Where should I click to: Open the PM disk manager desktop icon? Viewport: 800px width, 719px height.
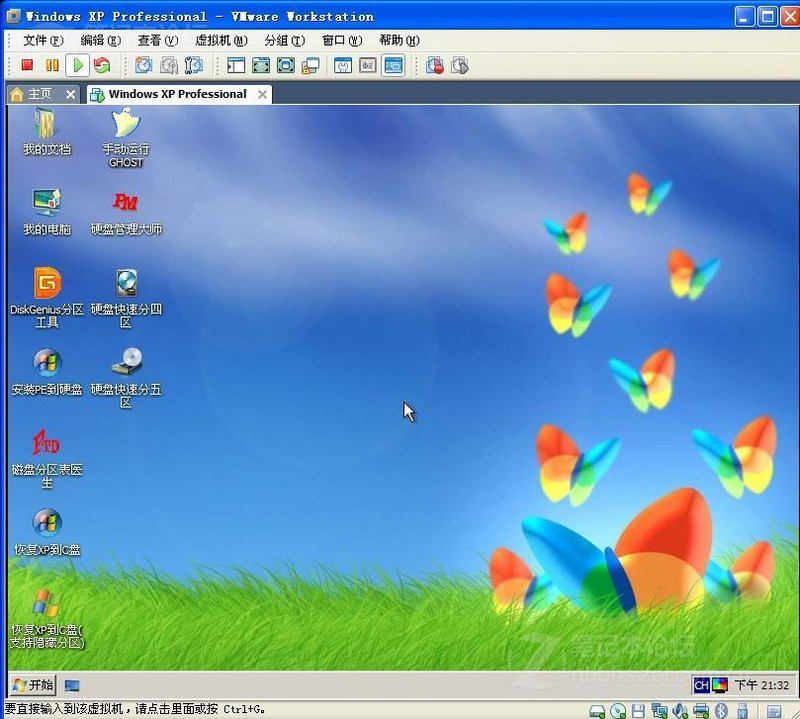(126, 203)
